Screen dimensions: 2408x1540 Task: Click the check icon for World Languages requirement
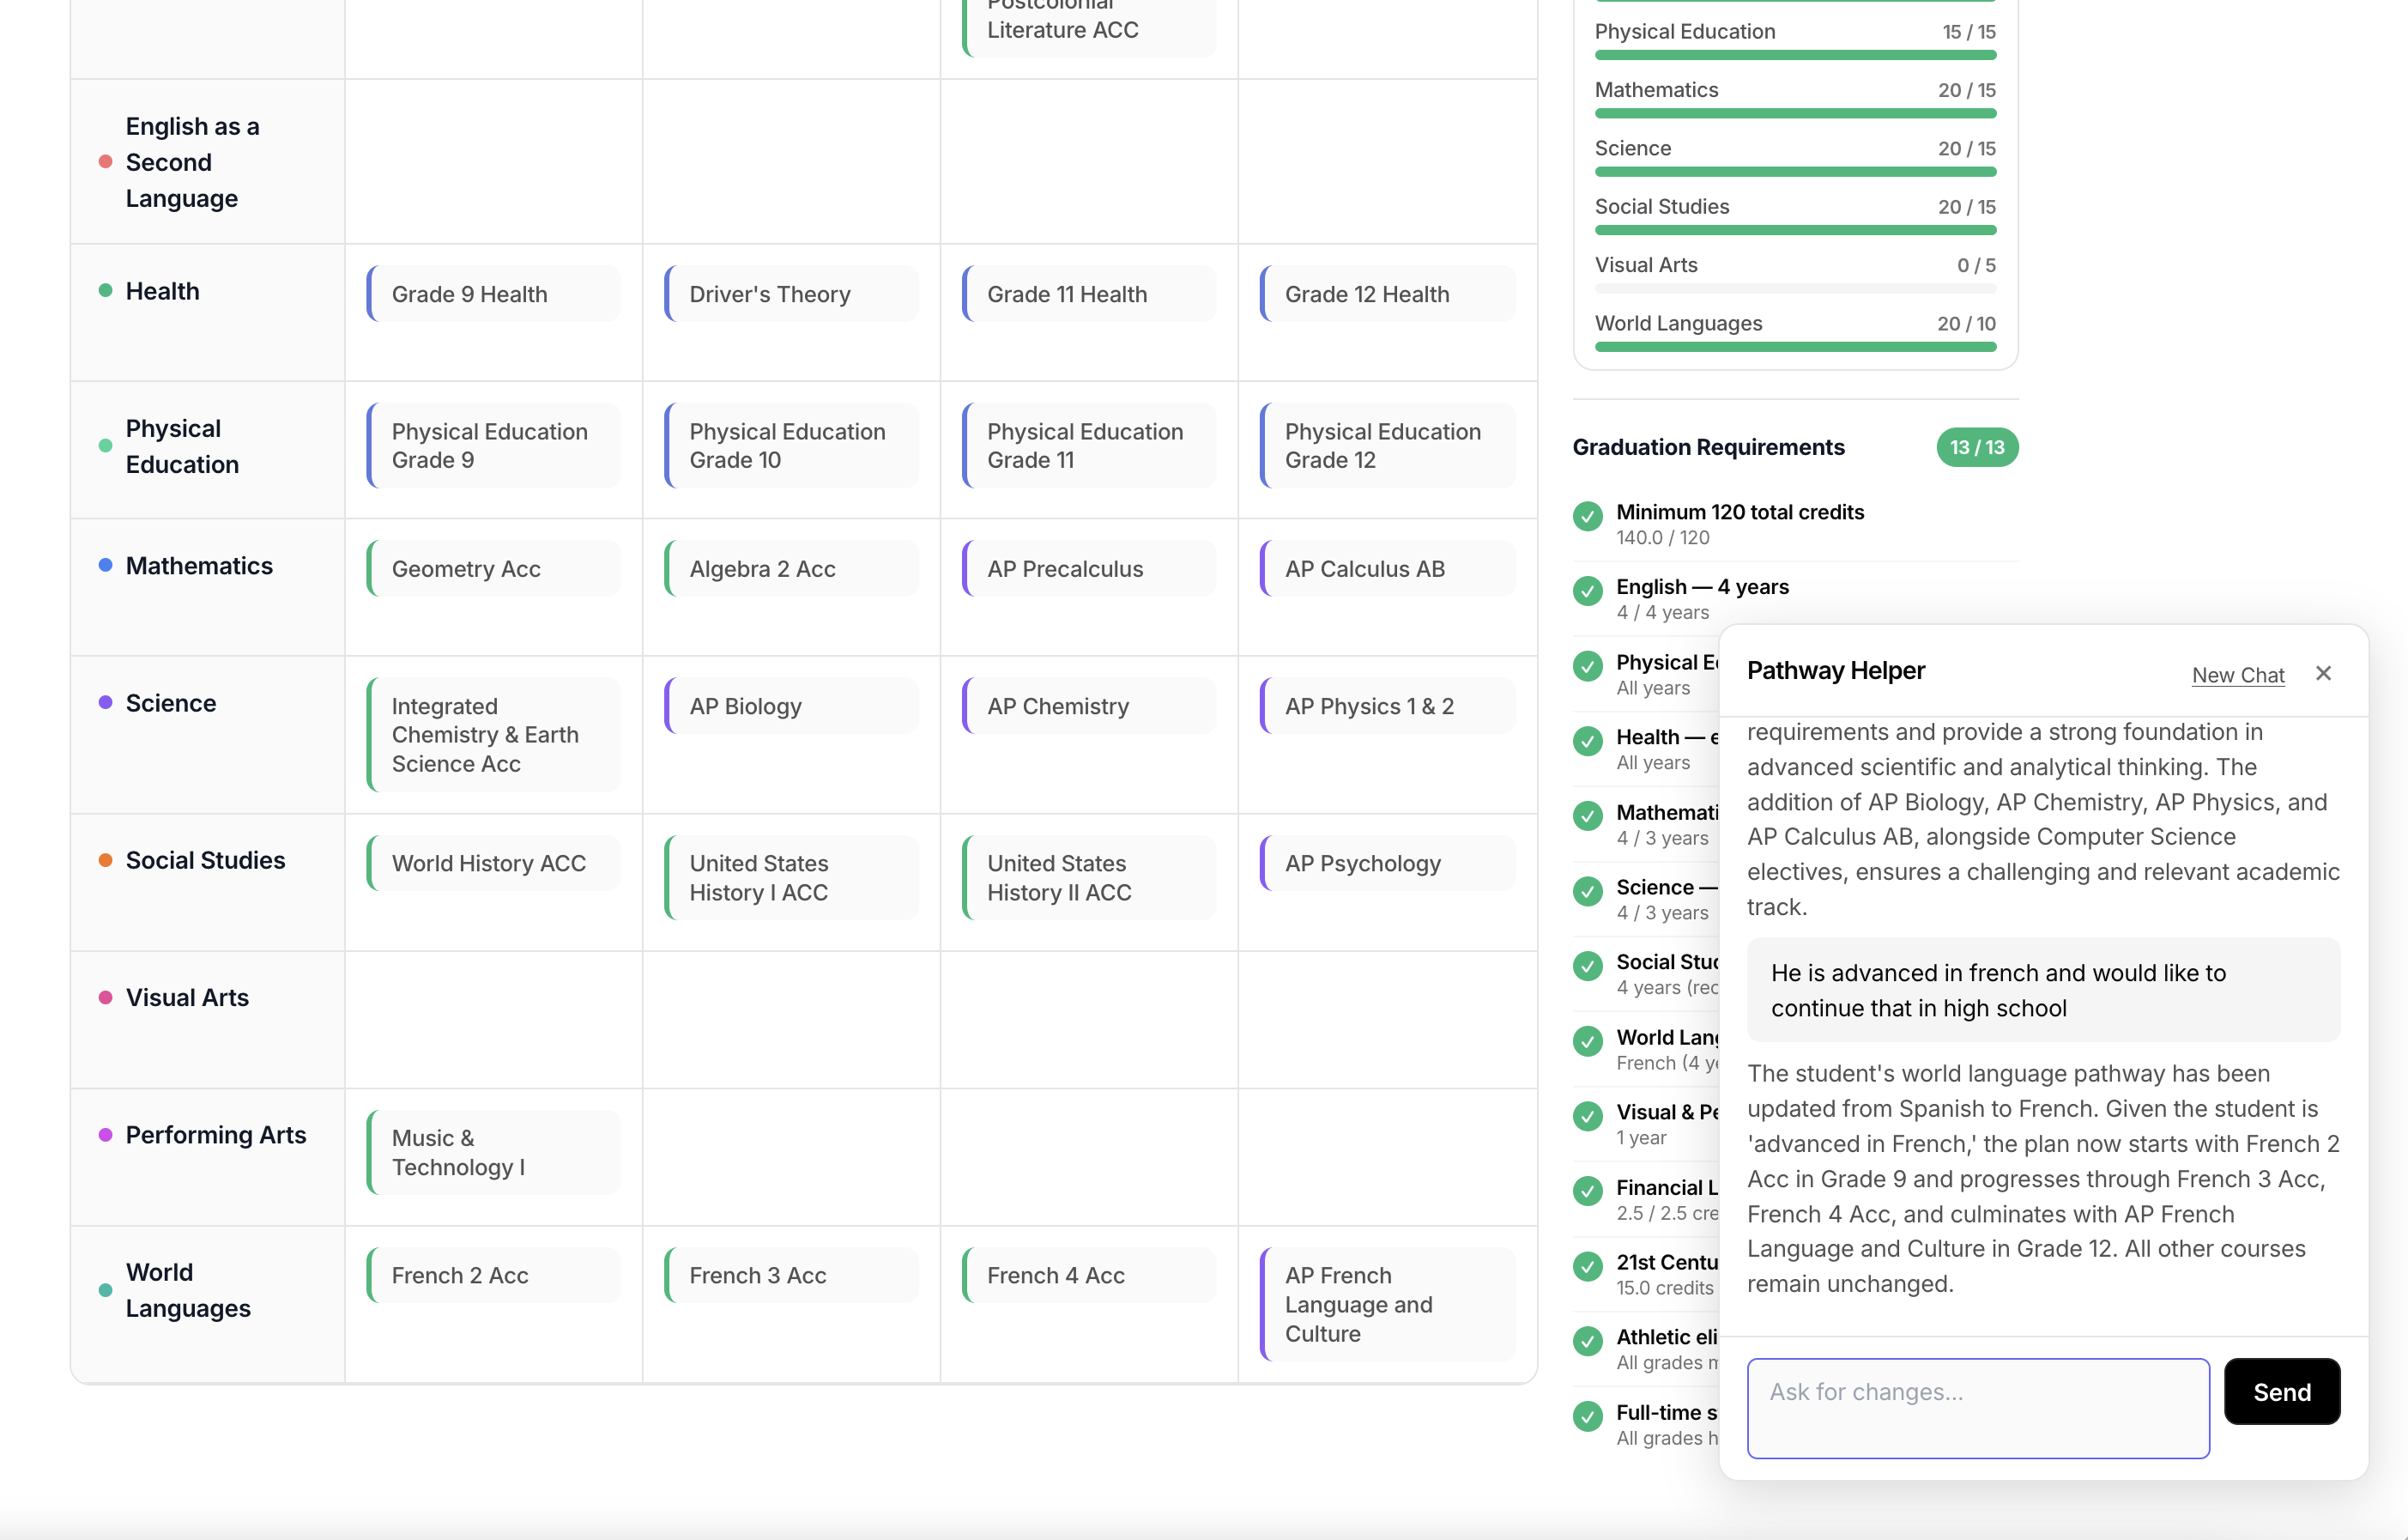point(1587,1041)
